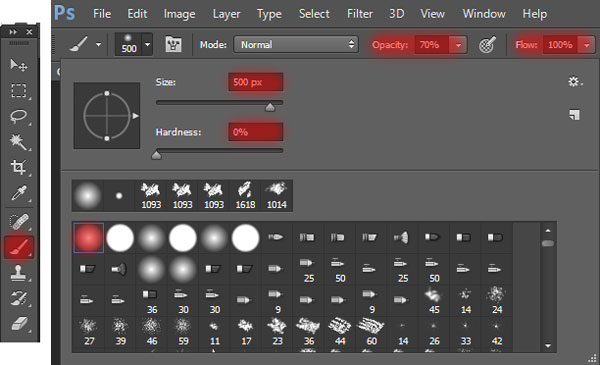Click the brush angle and roundness preview
Image resolution: width=600 pixels, height=365 pixels.
pos(107,116)
